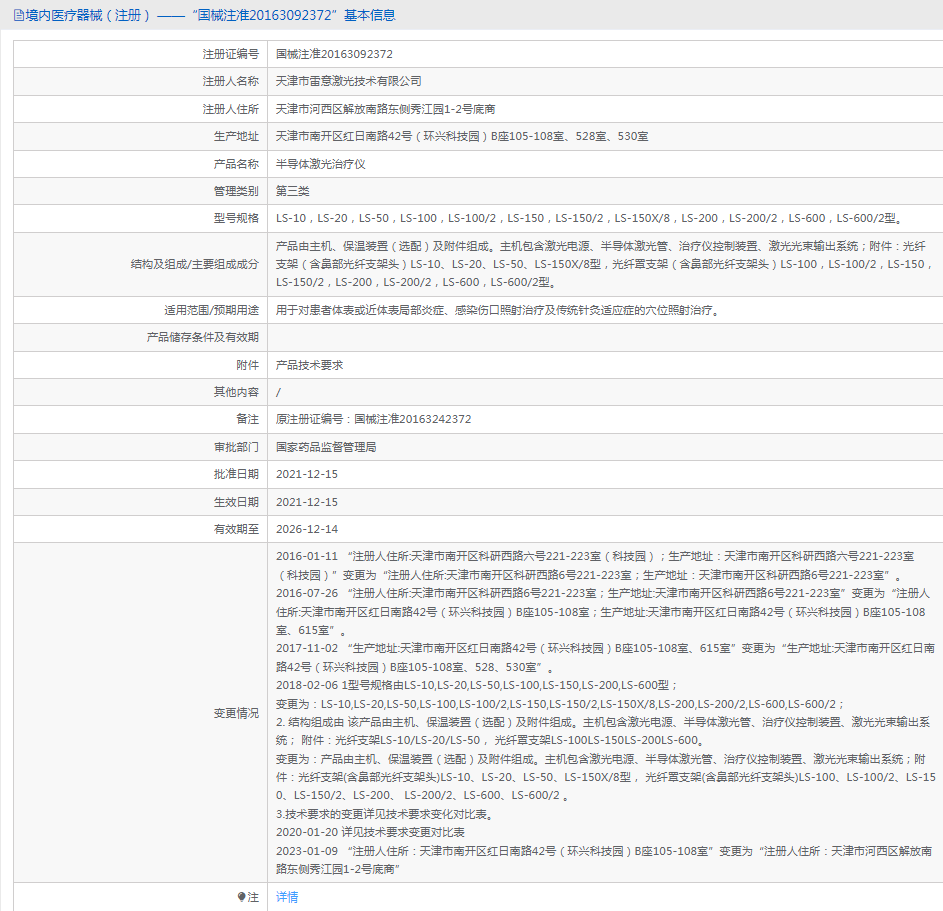This screenshot has height=911, width=943.
Task: Click the small marker icon beside 注
Action: pos(241,897)
